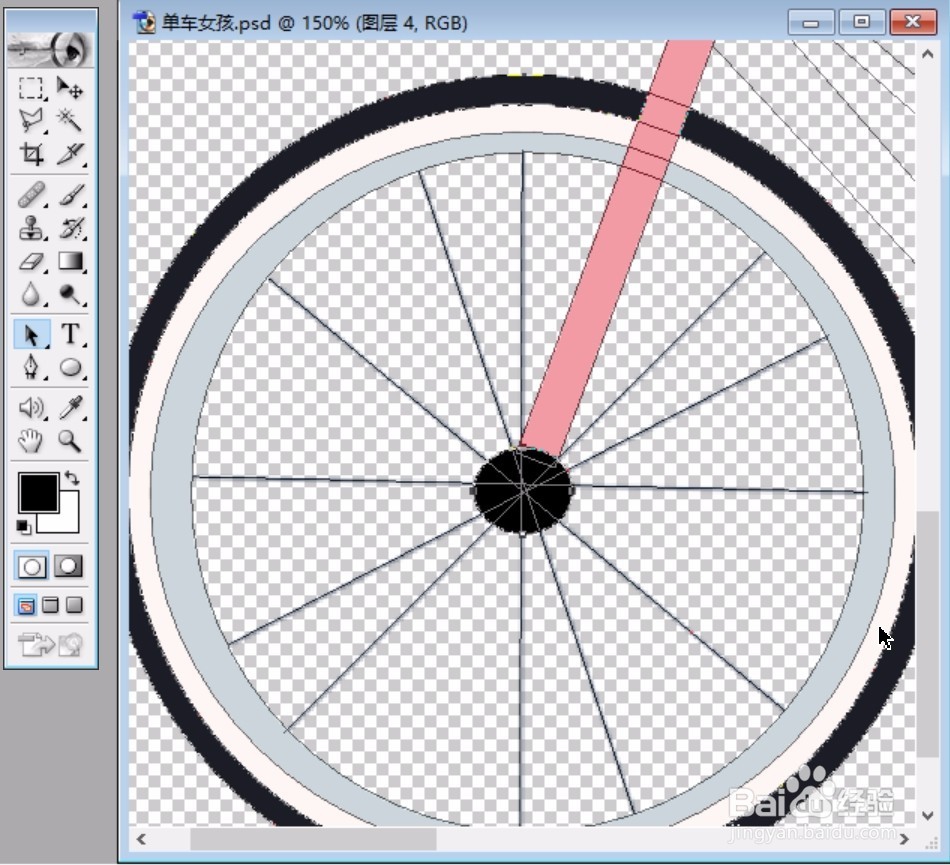Jump to ImageReady button

[50, 645]
